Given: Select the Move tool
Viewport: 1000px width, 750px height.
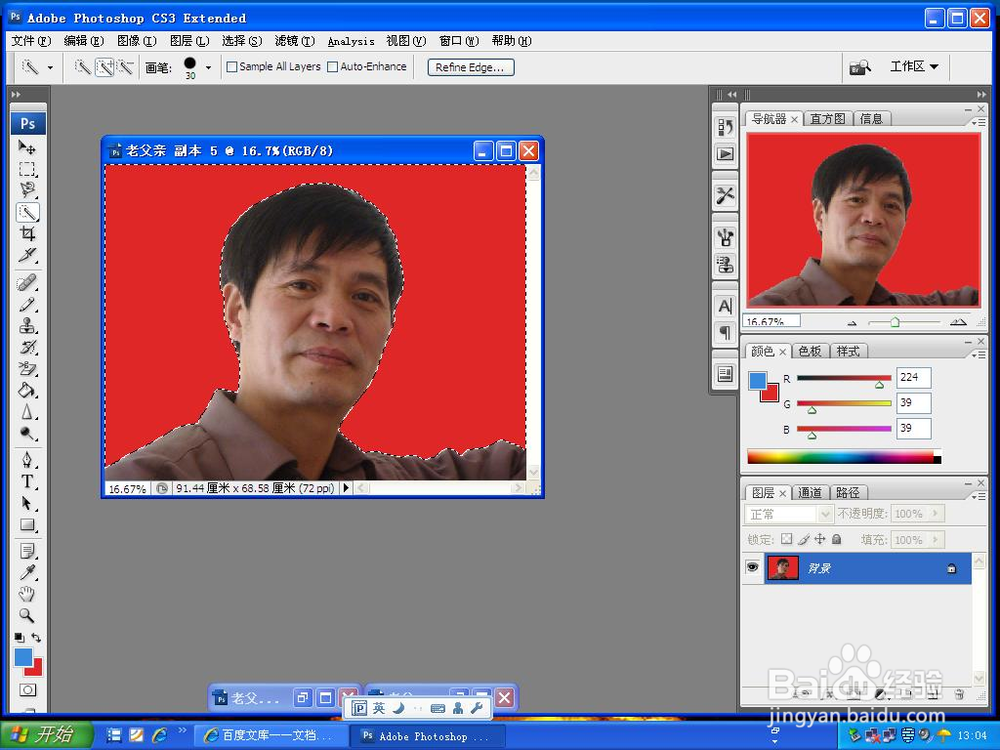Looking at the screenshot, I should (27, 147).
